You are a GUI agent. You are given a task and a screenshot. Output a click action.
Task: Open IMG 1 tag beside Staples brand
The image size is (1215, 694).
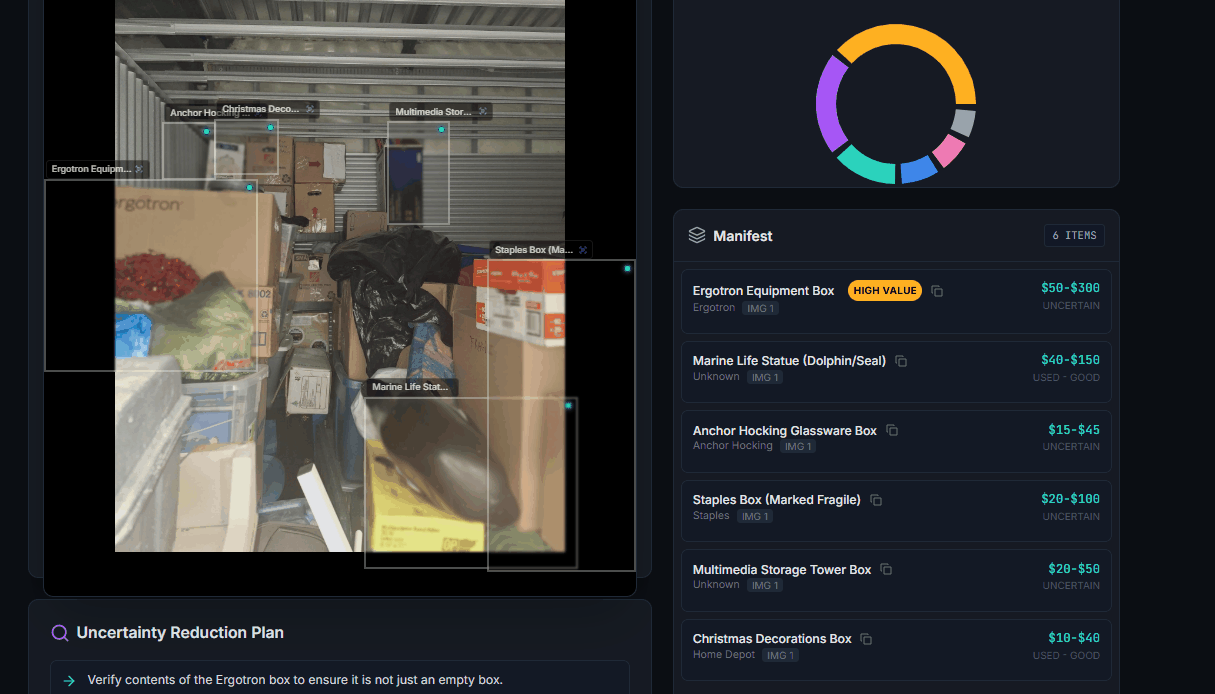coord(756,516)
